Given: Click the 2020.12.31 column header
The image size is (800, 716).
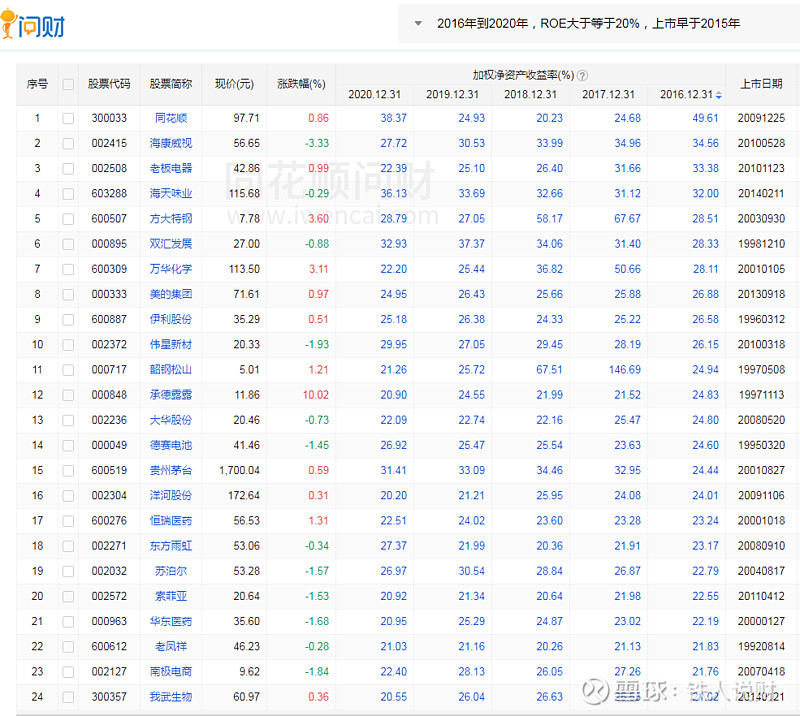Looking at the screenshot, I should (x=374, y=94).
